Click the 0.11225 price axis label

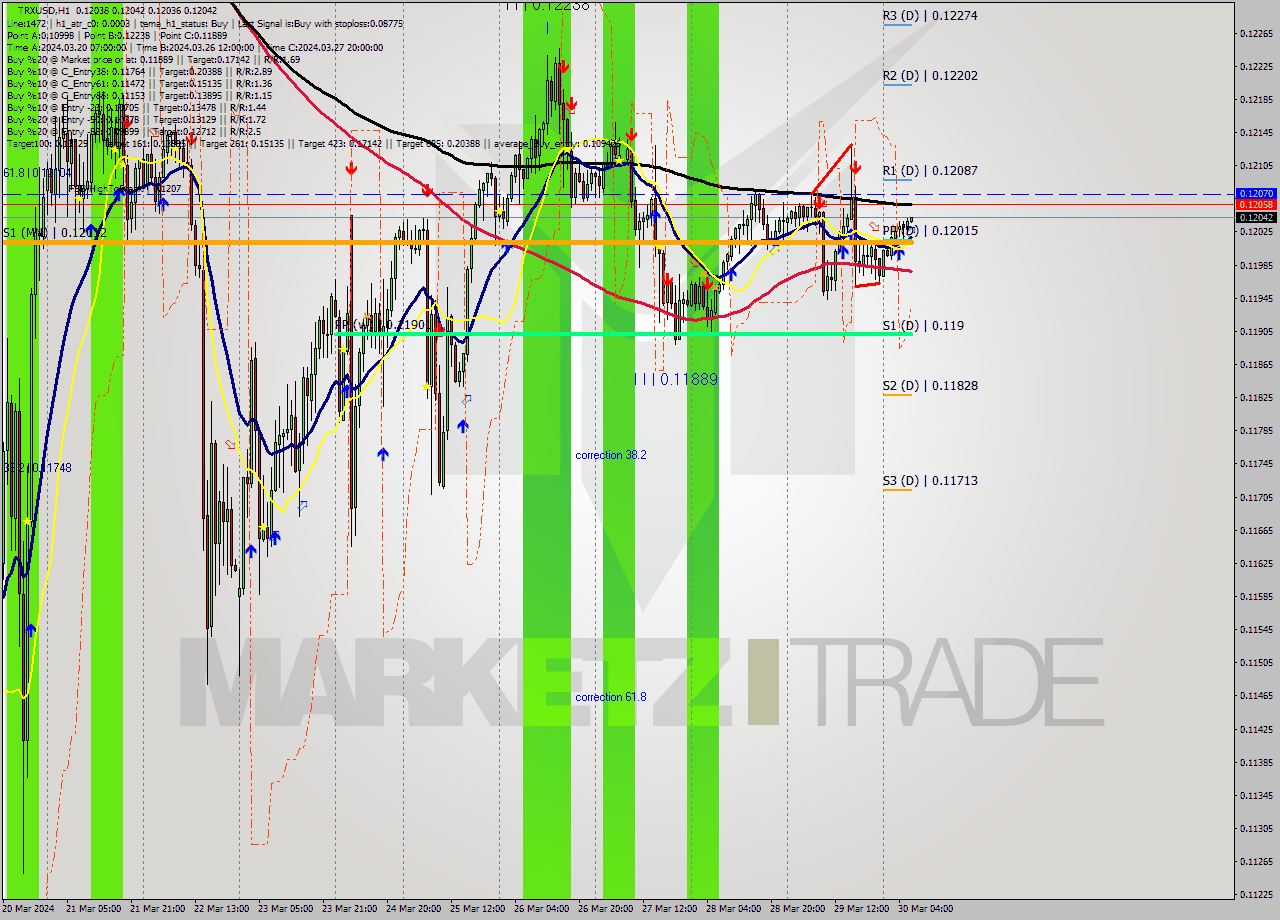1255,894
